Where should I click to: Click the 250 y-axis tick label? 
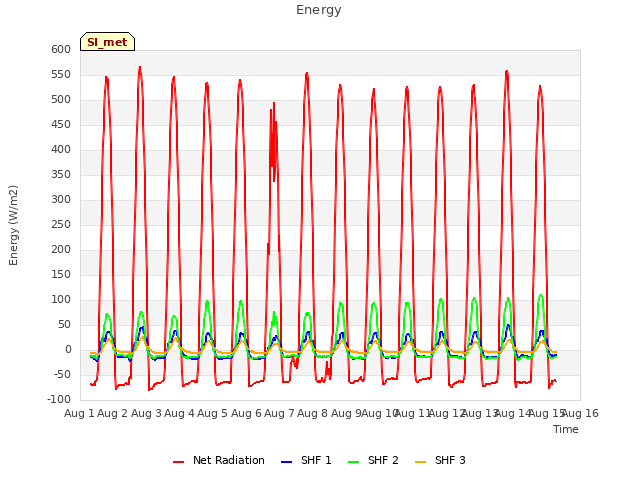point(61,224)
